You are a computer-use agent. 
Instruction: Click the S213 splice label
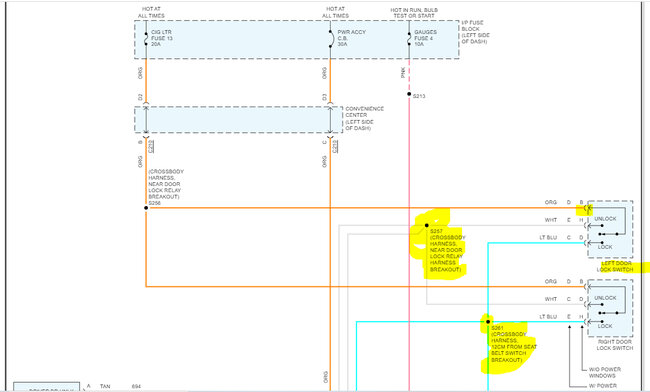419,96
